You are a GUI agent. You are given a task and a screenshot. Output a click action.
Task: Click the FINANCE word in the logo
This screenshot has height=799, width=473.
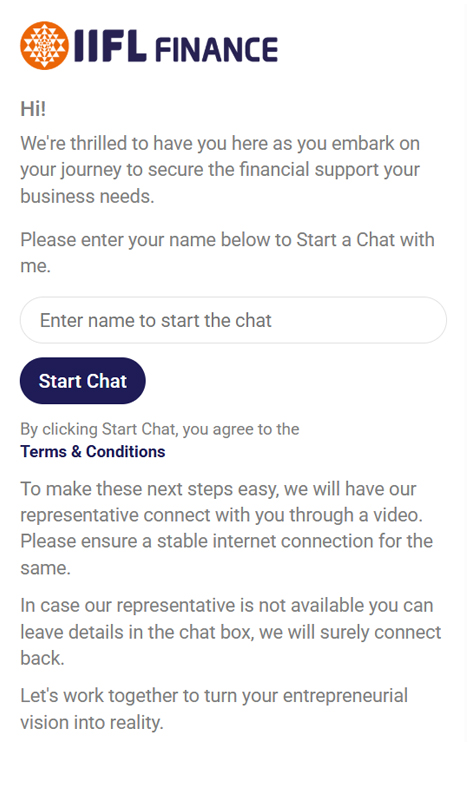click(x=216, y=49)
